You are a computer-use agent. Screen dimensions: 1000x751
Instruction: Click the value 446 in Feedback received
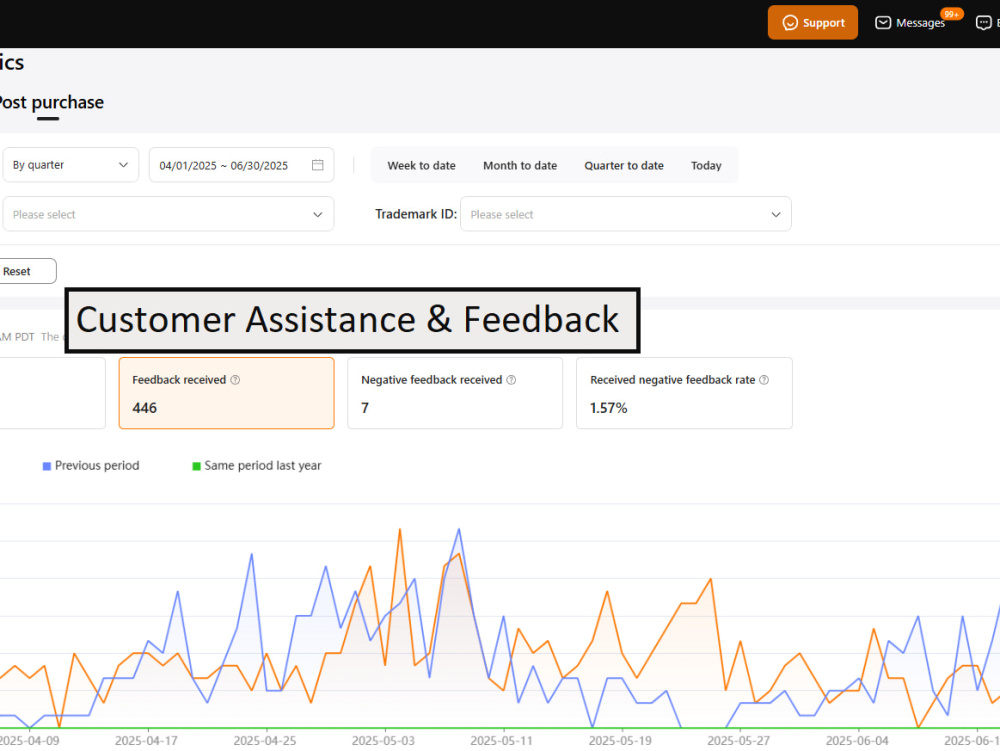144,408
